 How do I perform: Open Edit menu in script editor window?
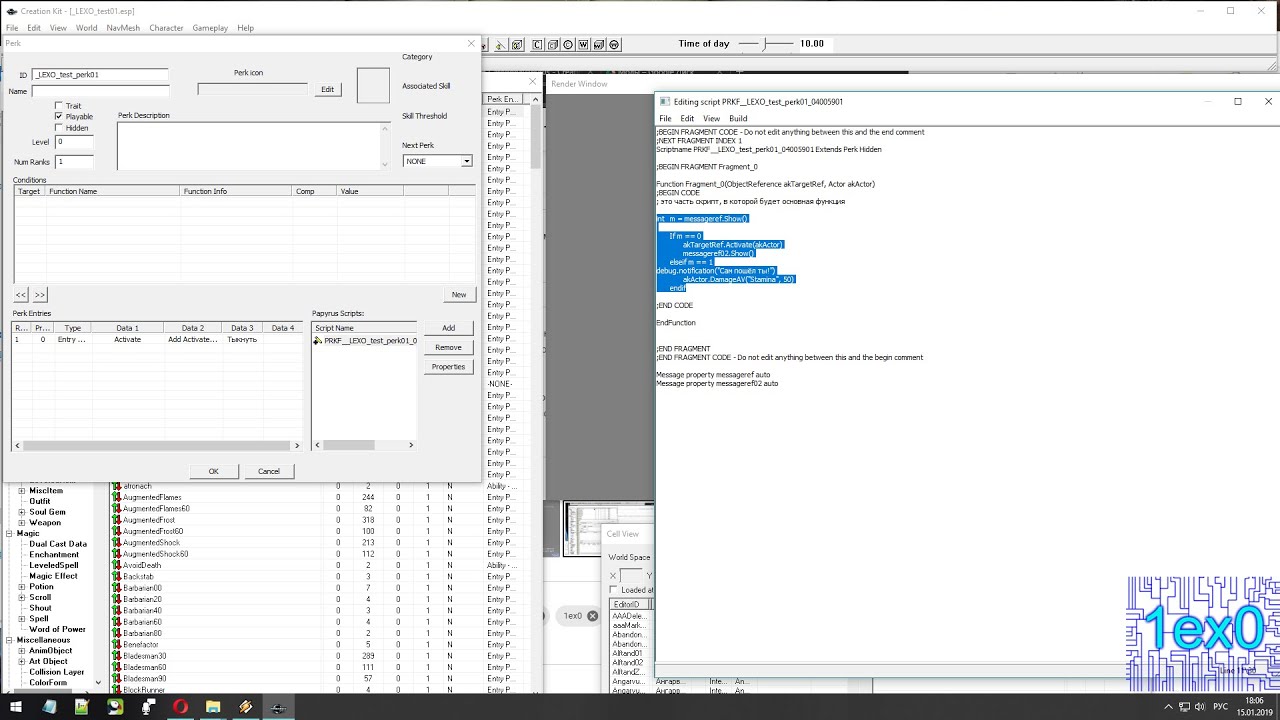pos(687,118)
